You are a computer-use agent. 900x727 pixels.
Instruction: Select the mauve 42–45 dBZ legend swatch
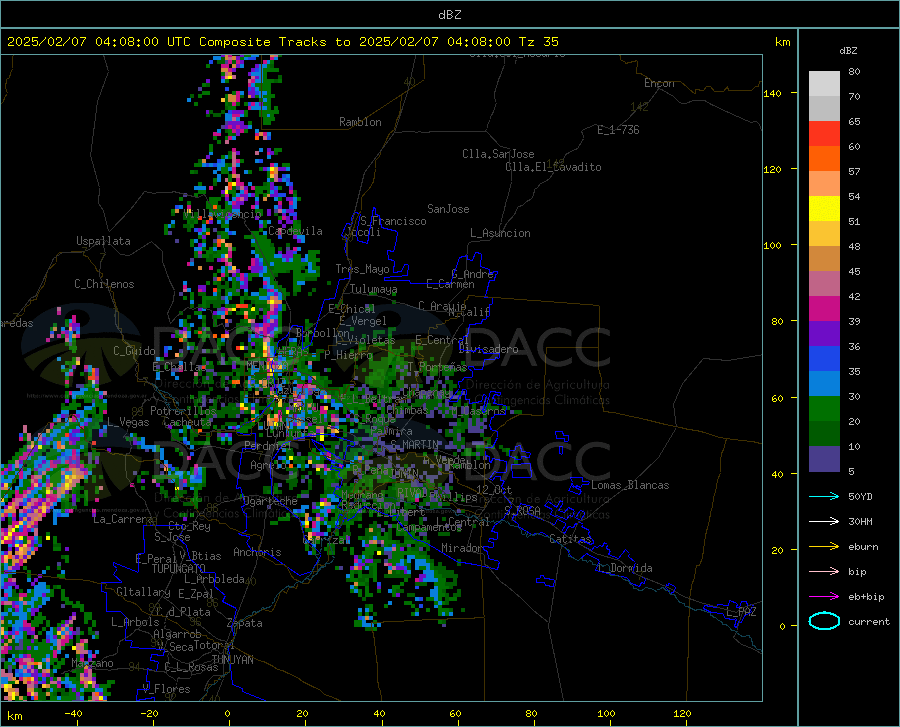click(x=824, y=283)
